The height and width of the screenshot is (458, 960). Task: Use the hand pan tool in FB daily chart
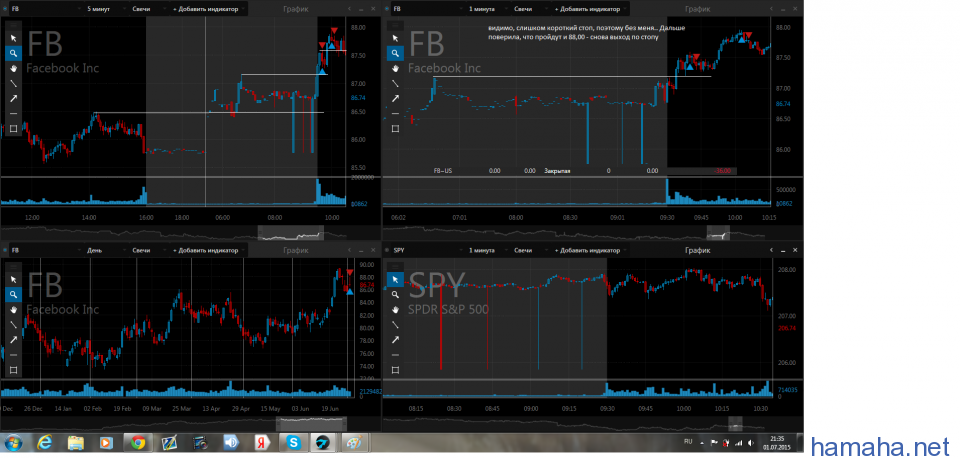pyautogui.click(x=13, y=309)
